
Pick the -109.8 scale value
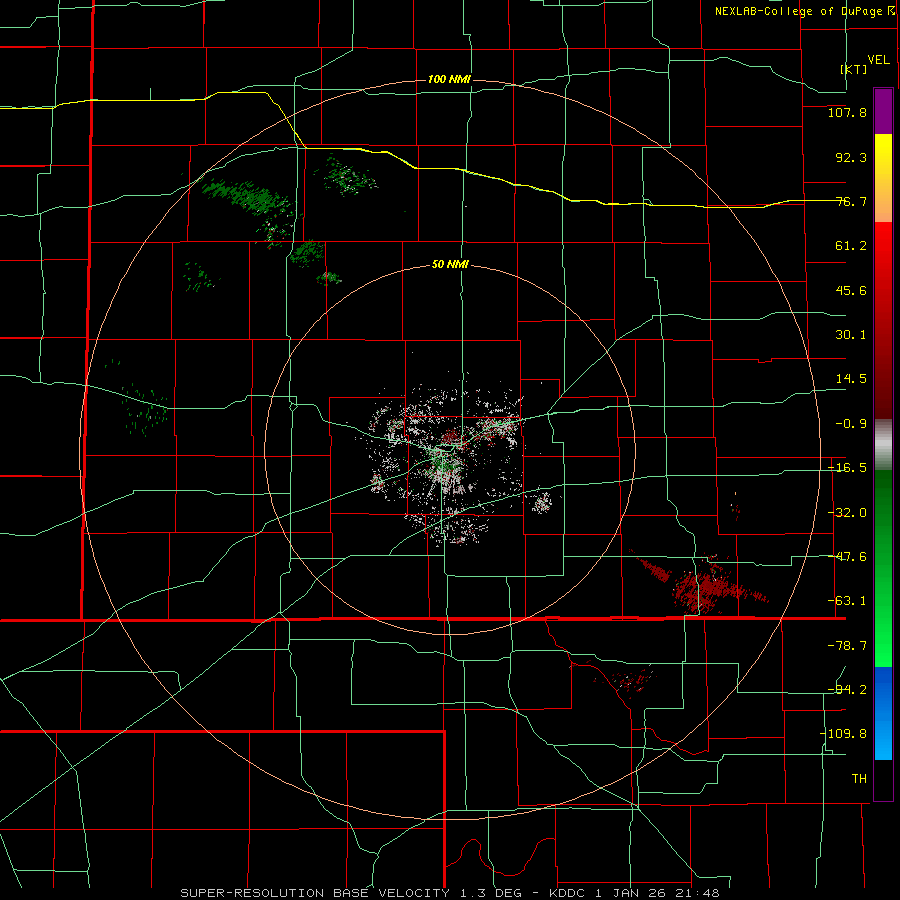[843, 734]
